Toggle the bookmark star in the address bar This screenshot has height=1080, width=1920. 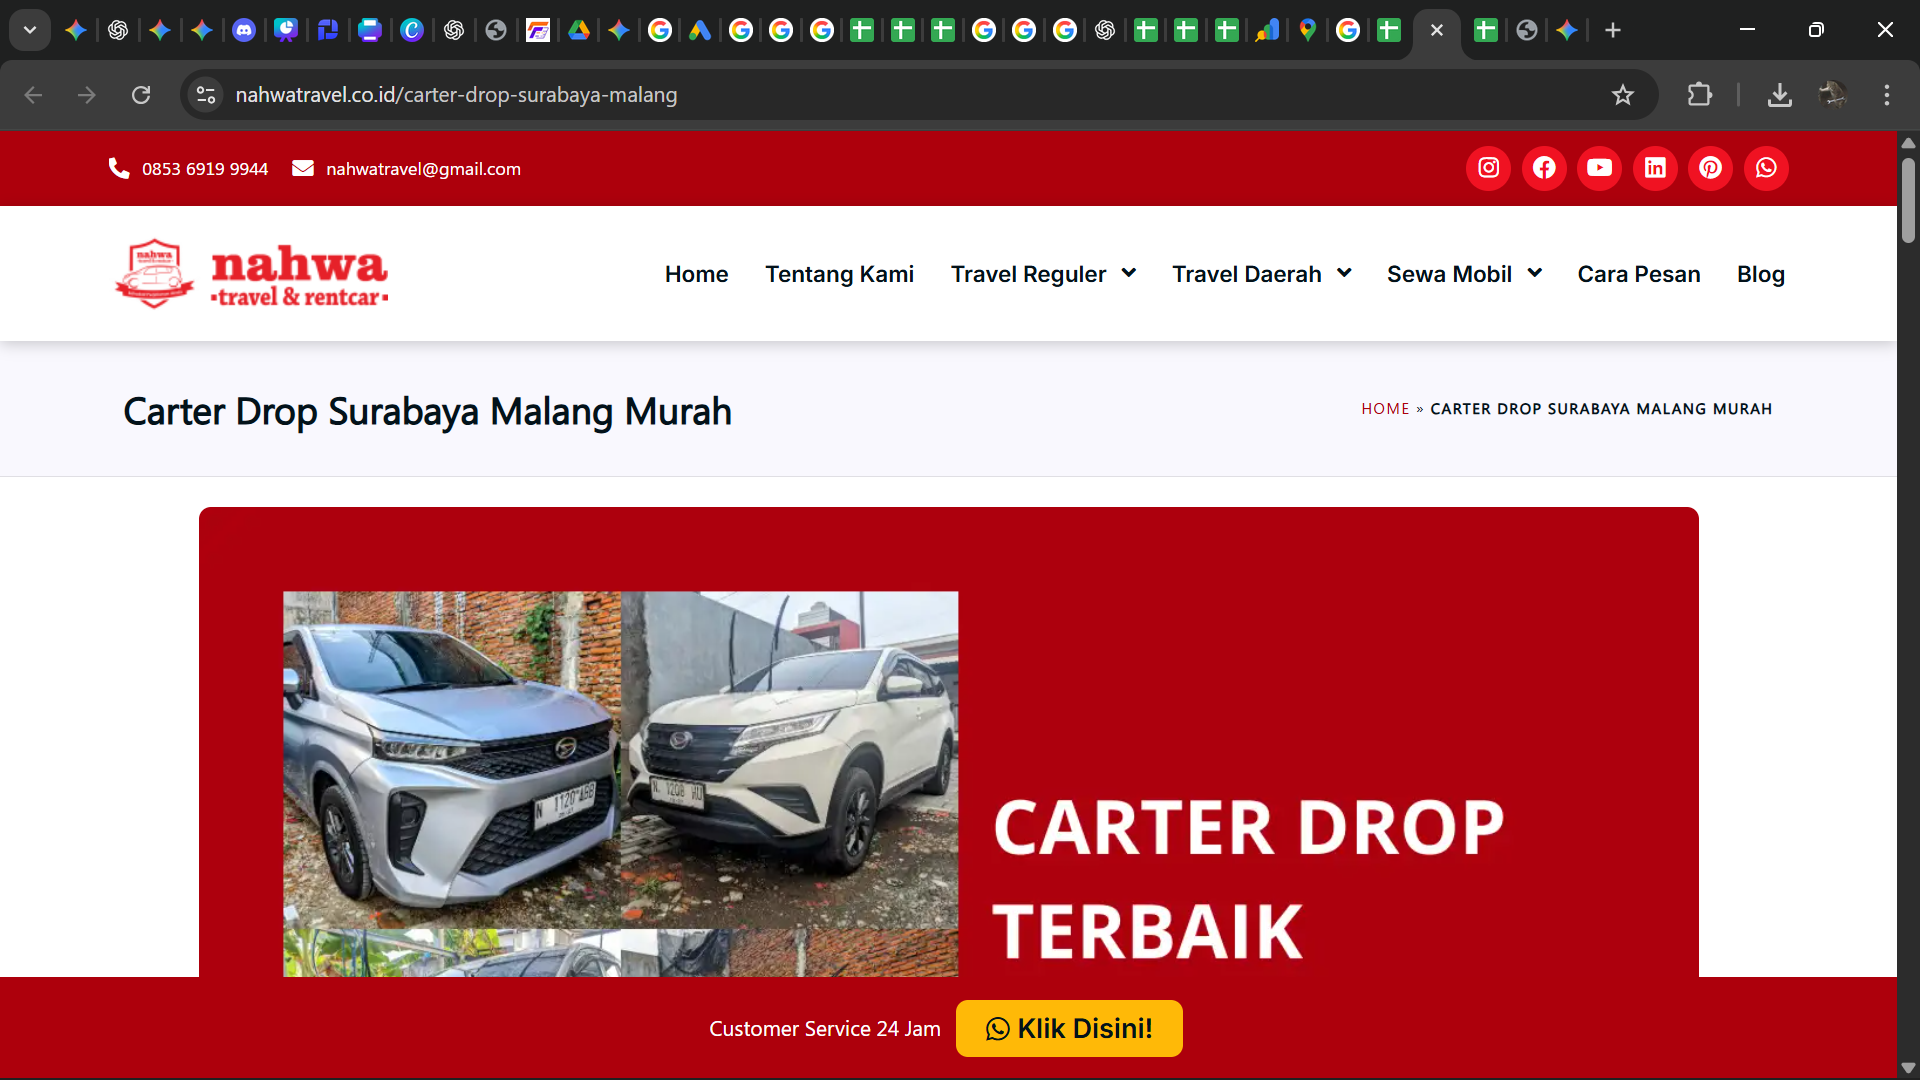point(1623,95)
